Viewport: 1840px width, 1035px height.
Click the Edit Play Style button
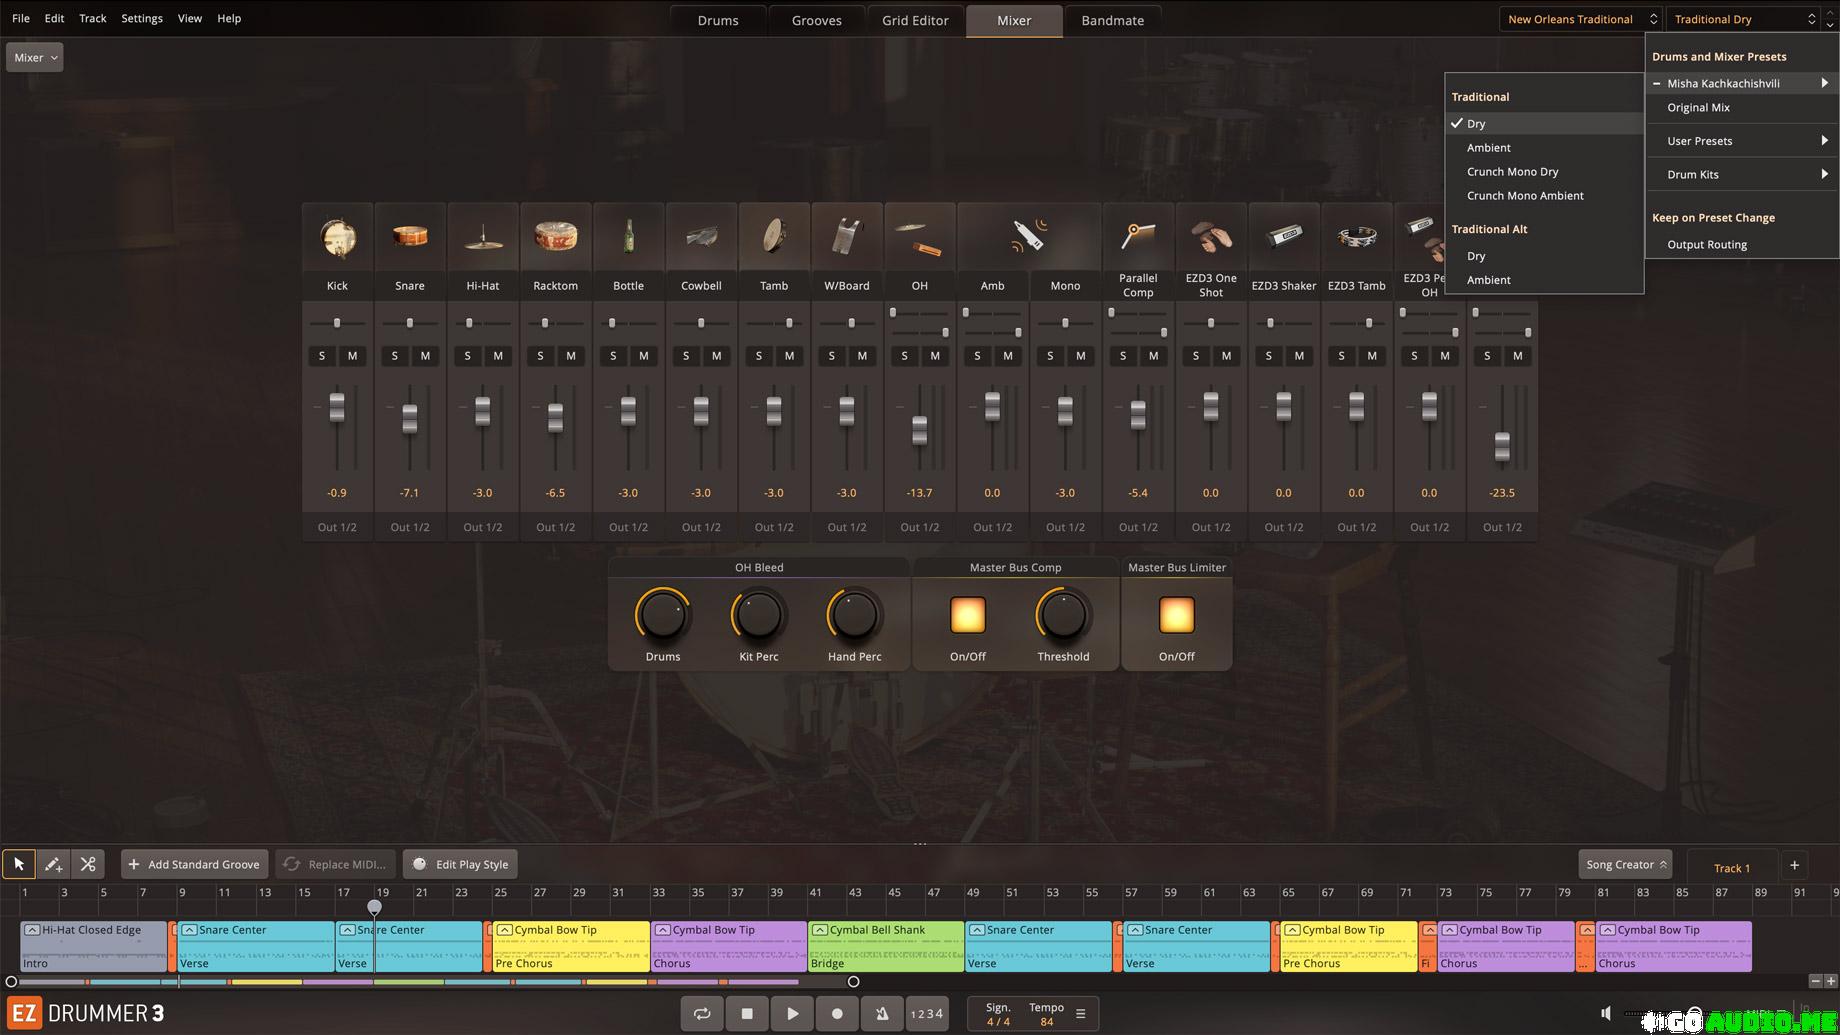(461, 864)
